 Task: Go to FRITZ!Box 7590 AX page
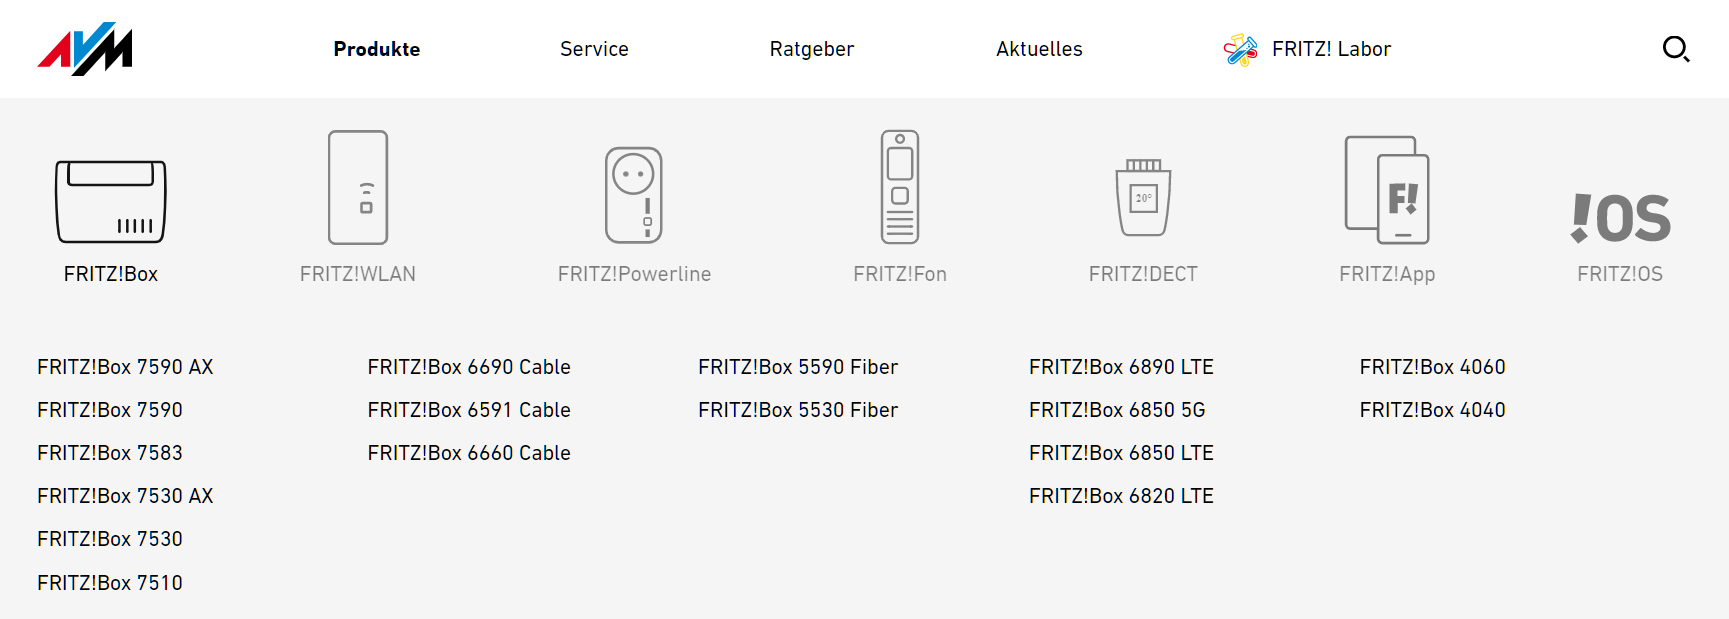point(125,367)
